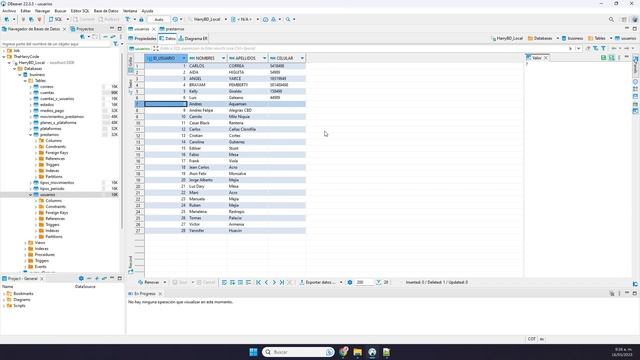Click the SQL filter expression field
Viewport: 640px width, 360px height.
(x=363, y=48)
